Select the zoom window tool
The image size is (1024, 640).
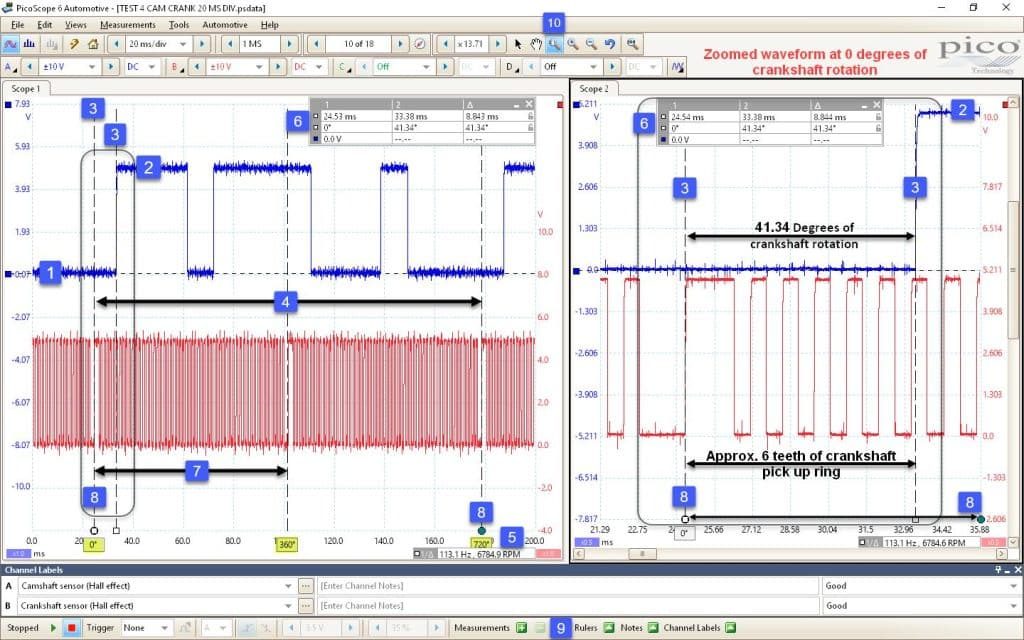[554, 44]
